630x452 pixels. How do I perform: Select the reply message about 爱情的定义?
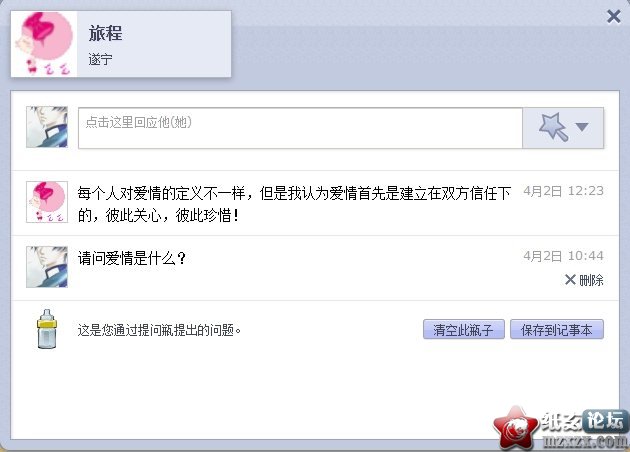[294, 204]
